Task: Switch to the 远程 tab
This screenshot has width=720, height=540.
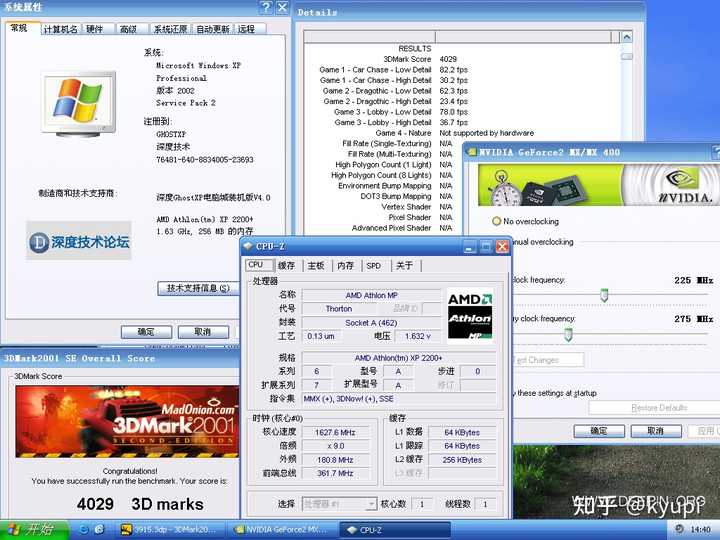Action: pyautogui.click(x=247, y=29)
